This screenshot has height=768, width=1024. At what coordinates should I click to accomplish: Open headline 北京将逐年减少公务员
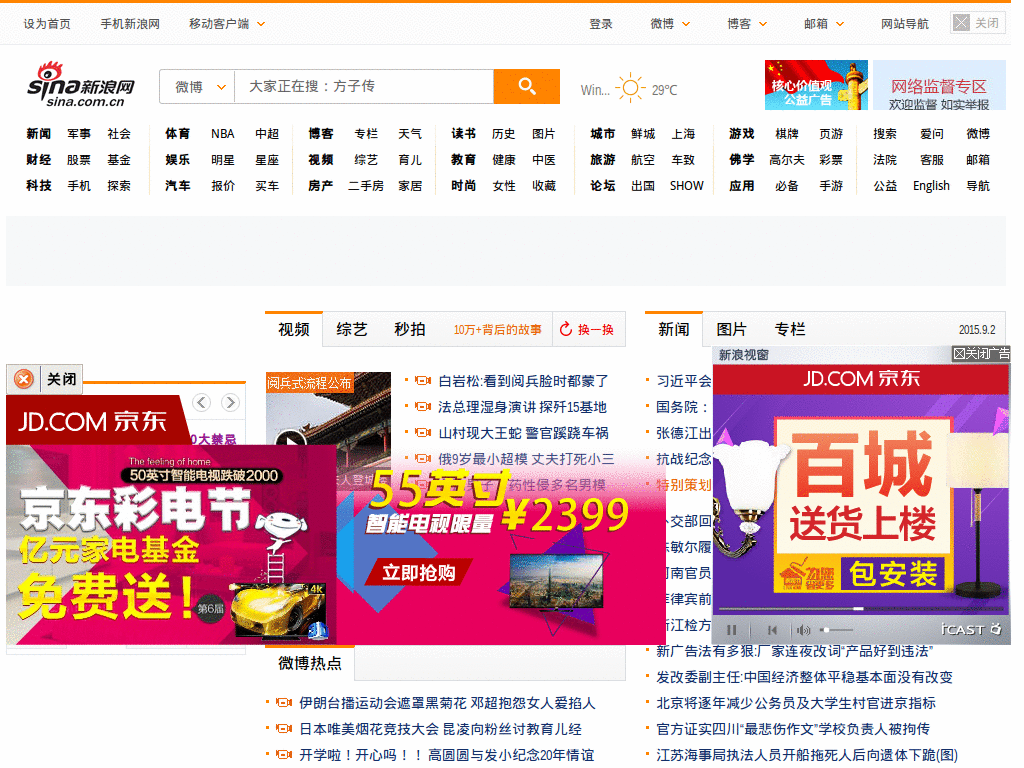(x=795, y=703)
